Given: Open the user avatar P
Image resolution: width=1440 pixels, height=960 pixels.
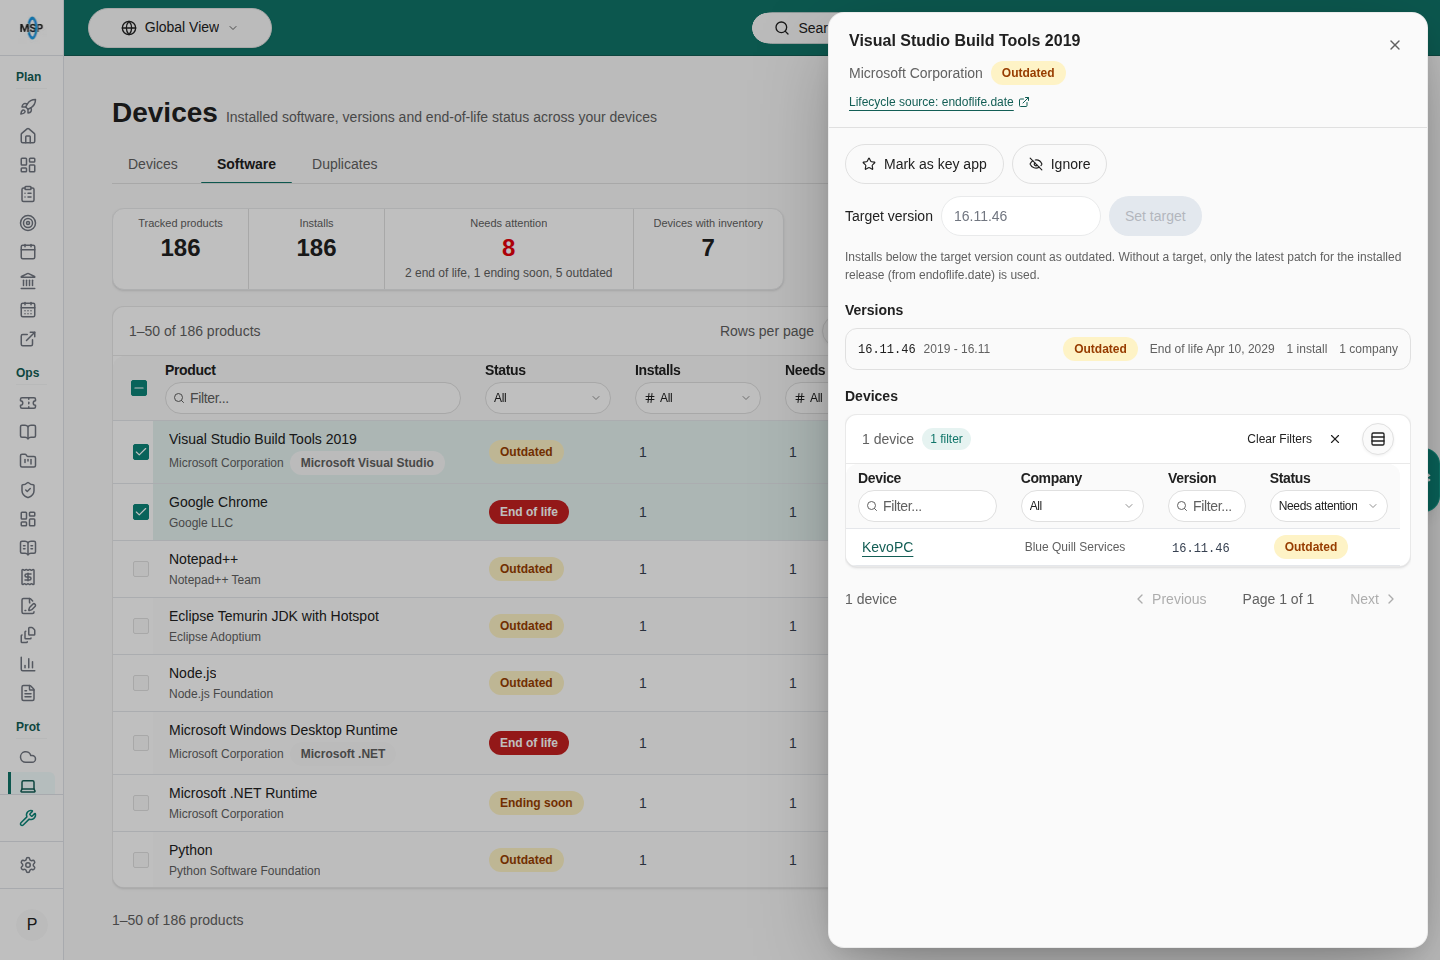Looking at the screenshot, I should (32, 924).
